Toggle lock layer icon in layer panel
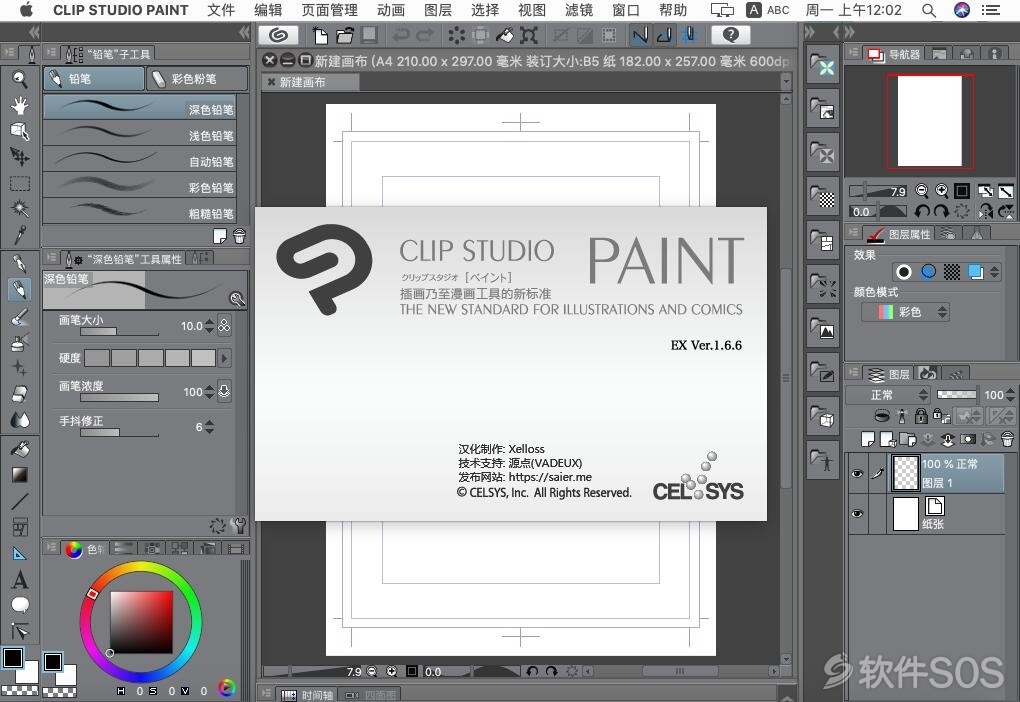This screenshot has width=1020, height=702. pos(921,416)
